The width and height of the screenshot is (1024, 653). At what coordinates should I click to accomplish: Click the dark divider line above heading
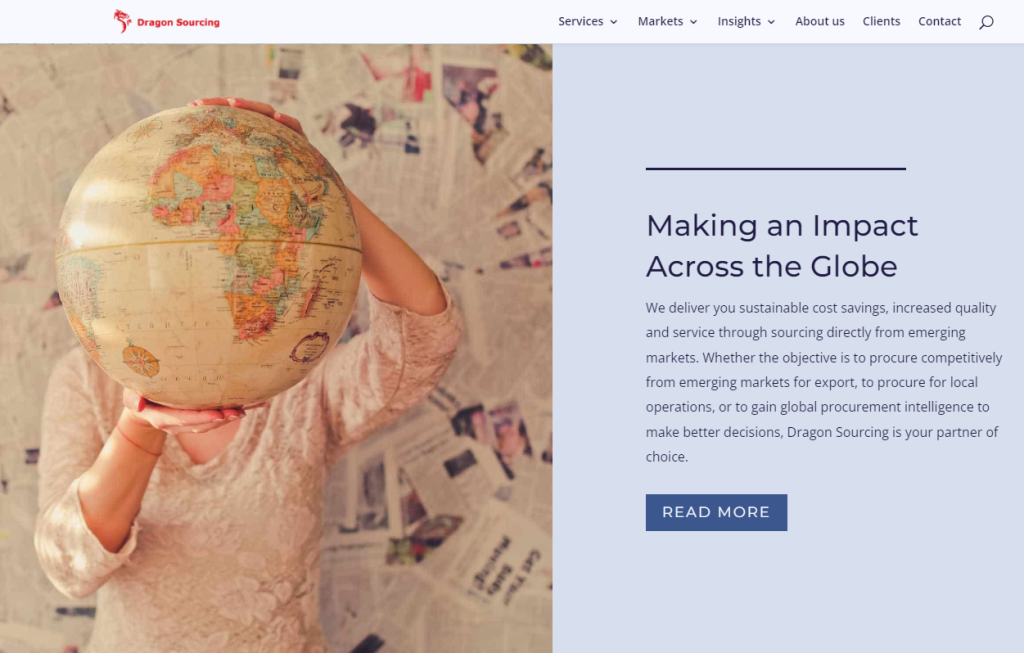[776, 168]
